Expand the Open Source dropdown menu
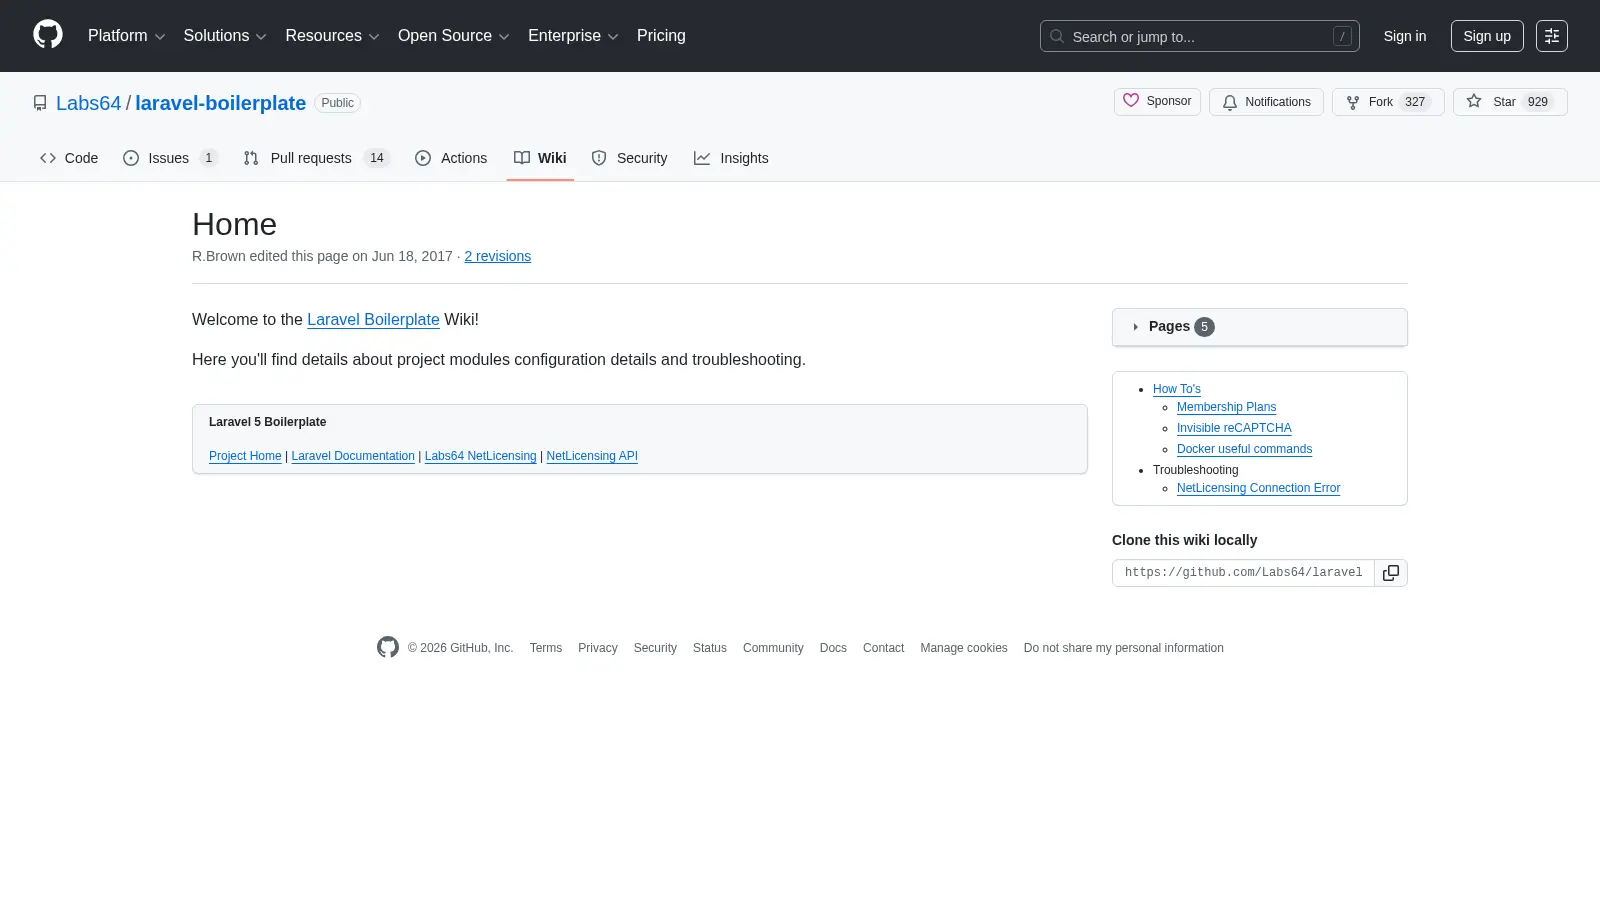Screen dimensions: 1600x900 (453, 36)
